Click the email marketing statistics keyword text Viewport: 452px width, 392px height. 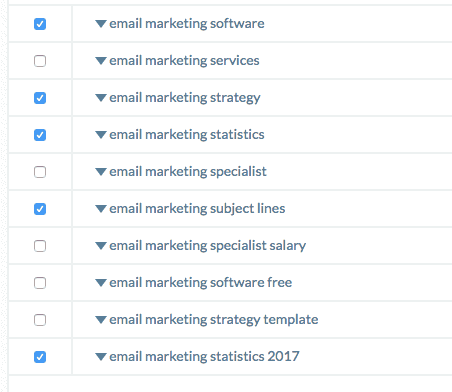point(187,135)
